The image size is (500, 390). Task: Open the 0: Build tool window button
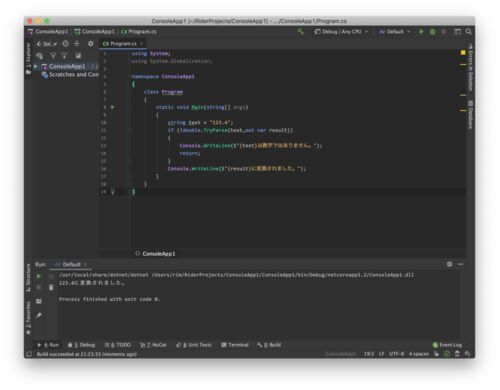(269, 345)
